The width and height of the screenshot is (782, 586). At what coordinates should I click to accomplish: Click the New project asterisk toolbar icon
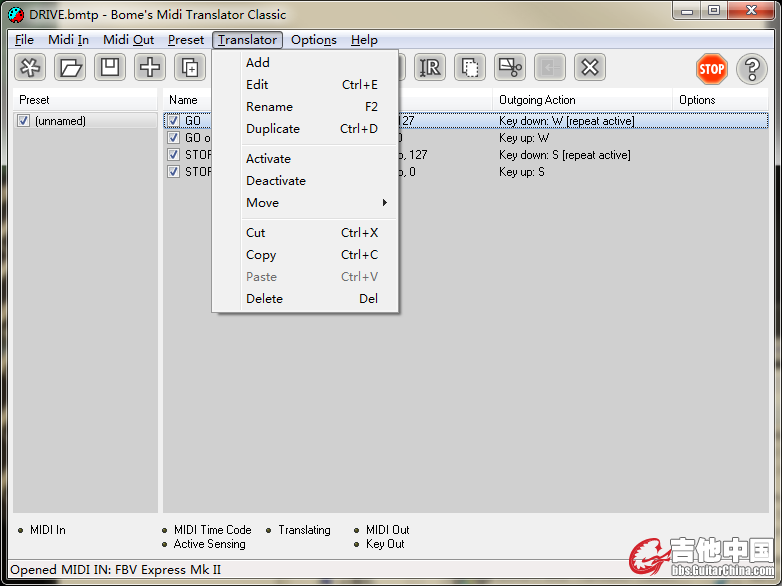click(x=30, y=67)
